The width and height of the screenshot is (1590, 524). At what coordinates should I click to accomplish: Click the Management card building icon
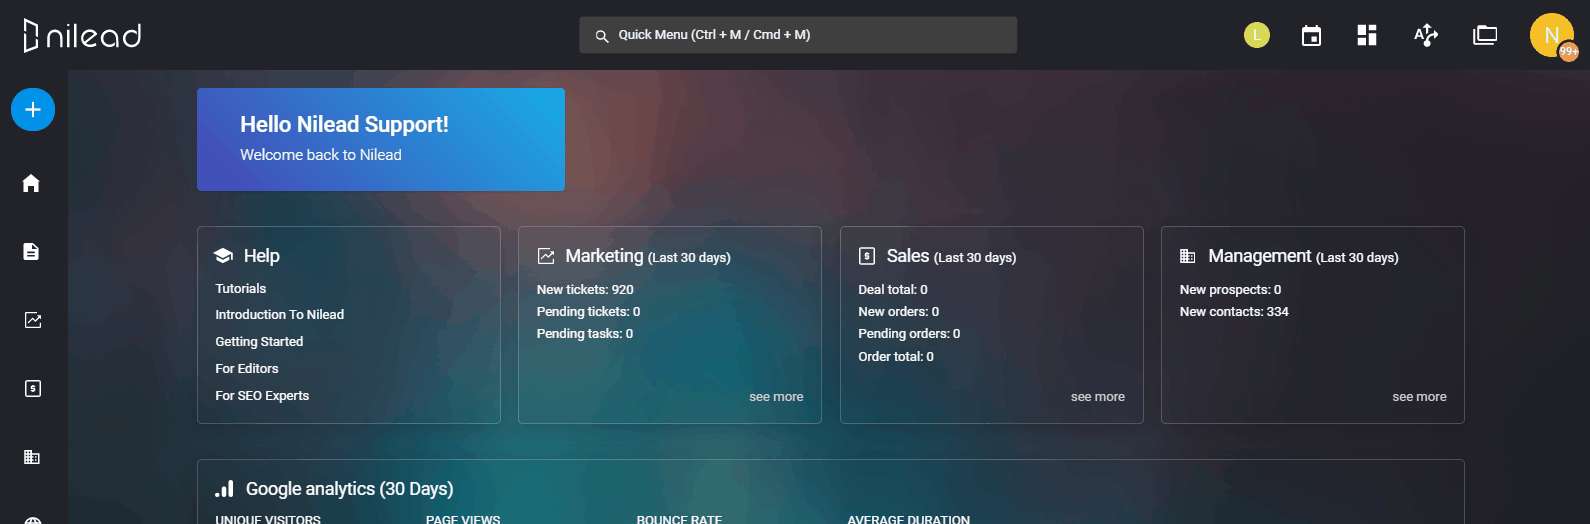tap(1188, 256)
